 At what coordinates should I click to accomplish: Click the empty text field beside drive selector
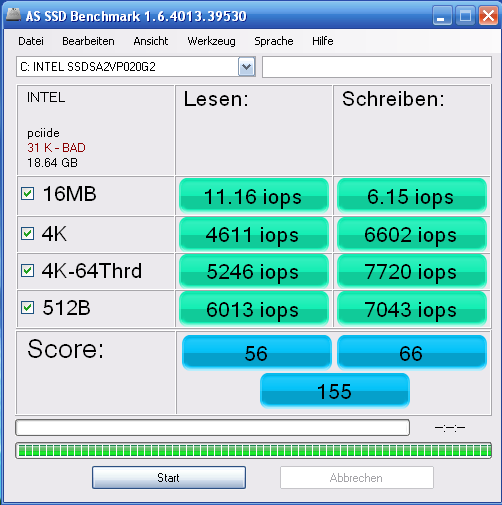pyautogui.click(x=377, y=67)
